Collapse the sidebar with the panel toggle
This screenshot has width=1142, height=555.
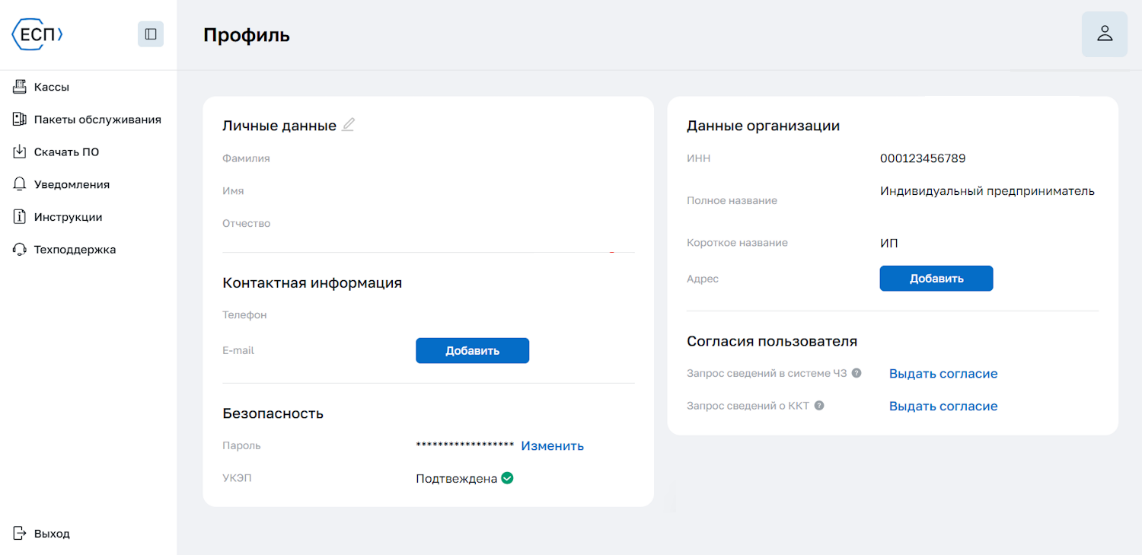click(x=151, y=34)
